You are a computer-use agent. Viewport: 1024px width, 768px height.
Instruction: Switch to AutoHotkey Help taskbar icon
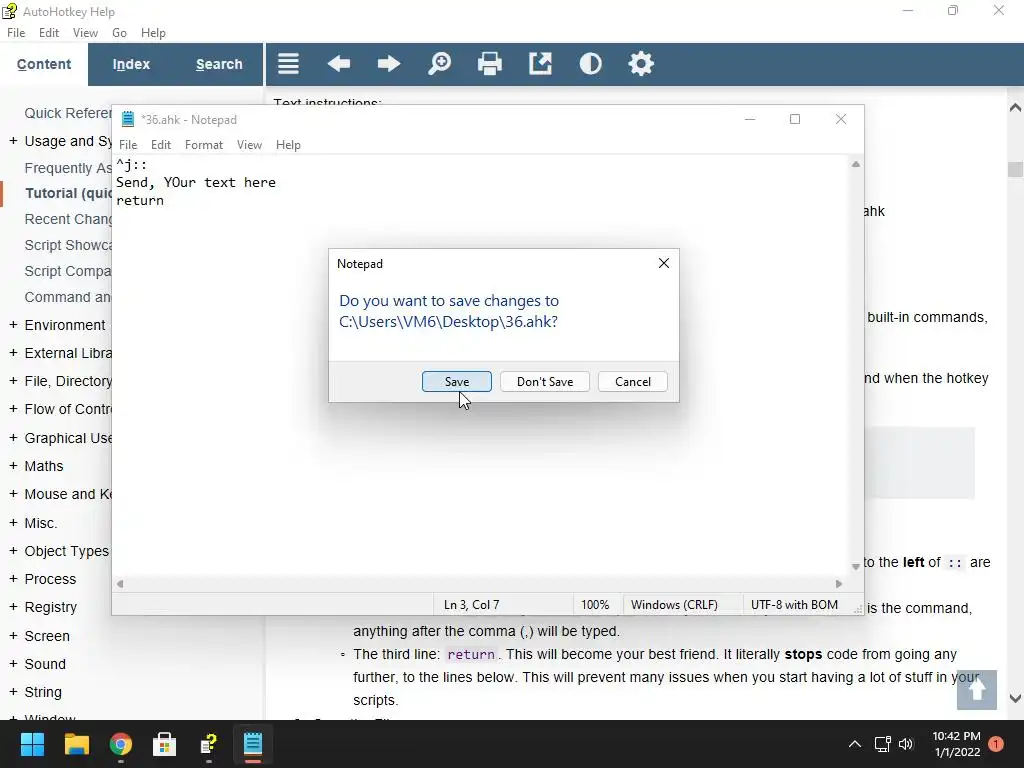click(208, 744)
